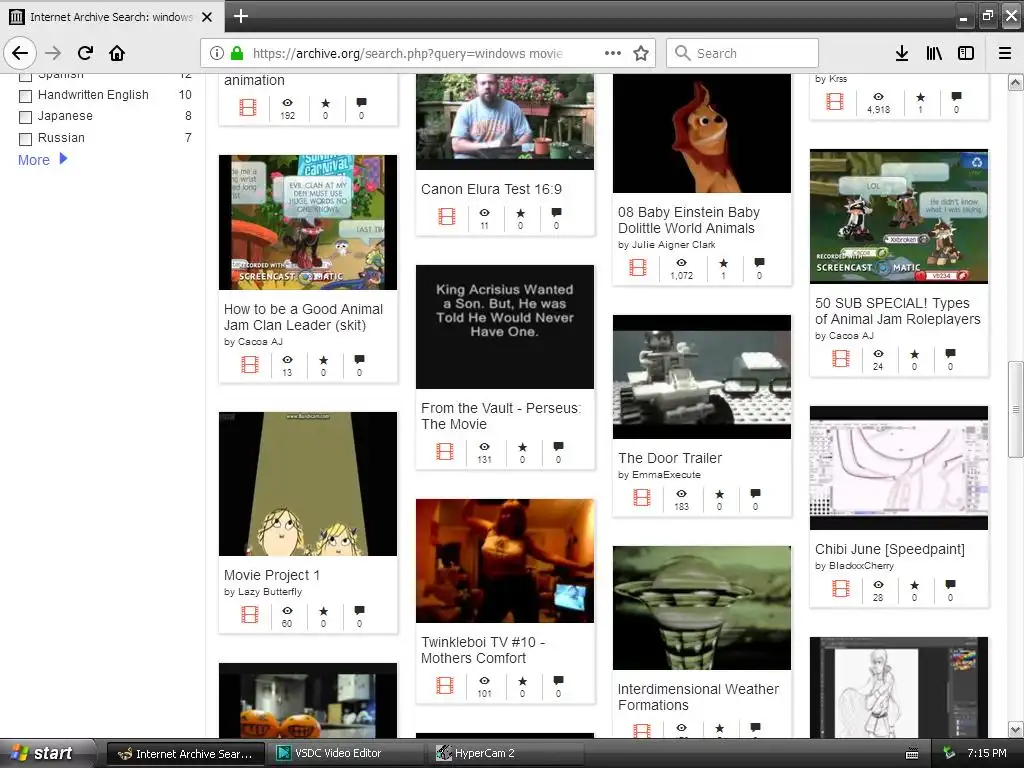Click the keyboard icon in system tray

pyautogui.click(x=912, y=754)
